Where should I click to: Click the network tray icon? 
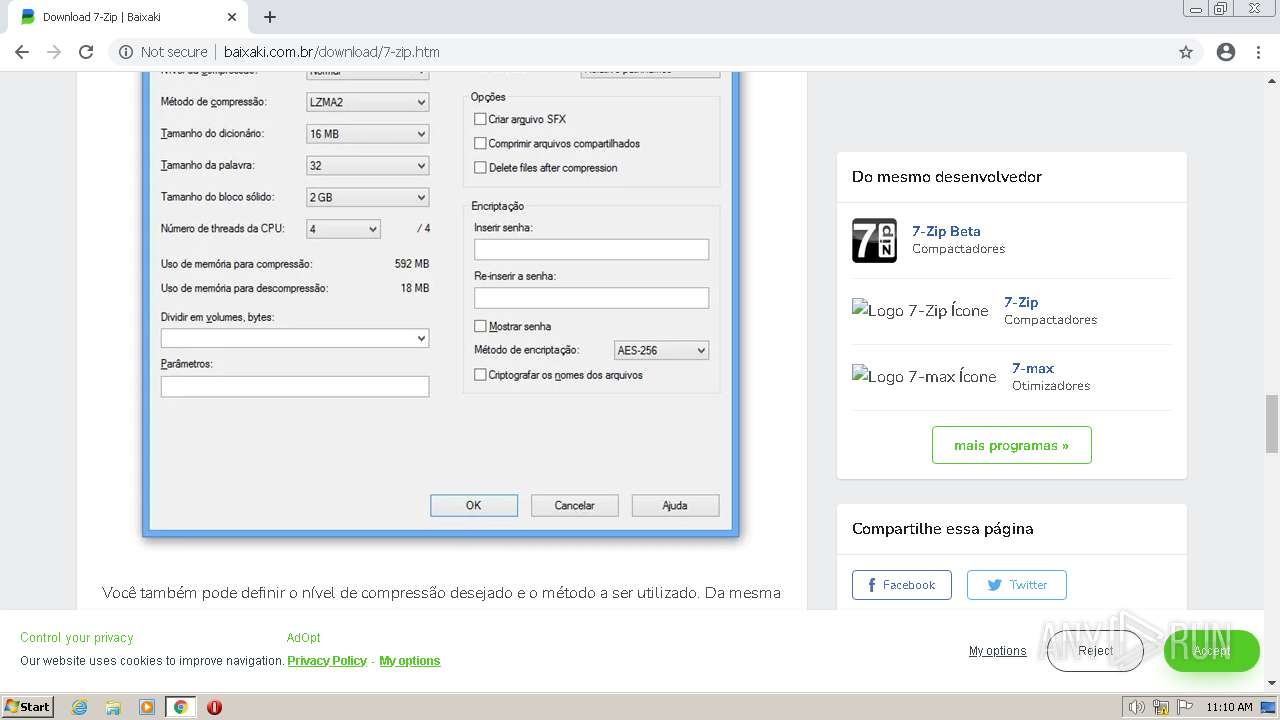[1161, 707]
